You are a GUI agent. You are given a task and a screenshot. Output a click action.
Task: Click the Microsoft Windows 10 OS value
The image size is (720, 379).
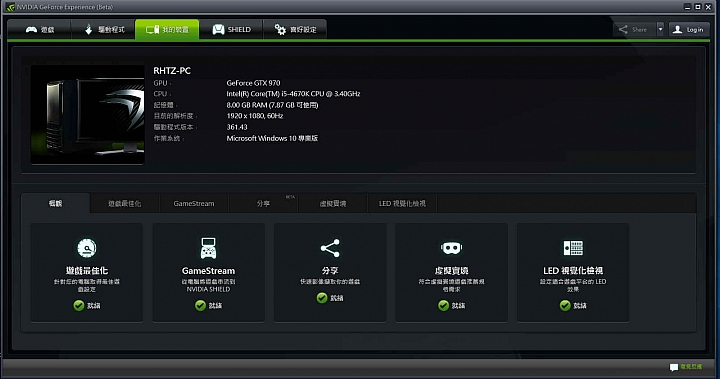272,138
